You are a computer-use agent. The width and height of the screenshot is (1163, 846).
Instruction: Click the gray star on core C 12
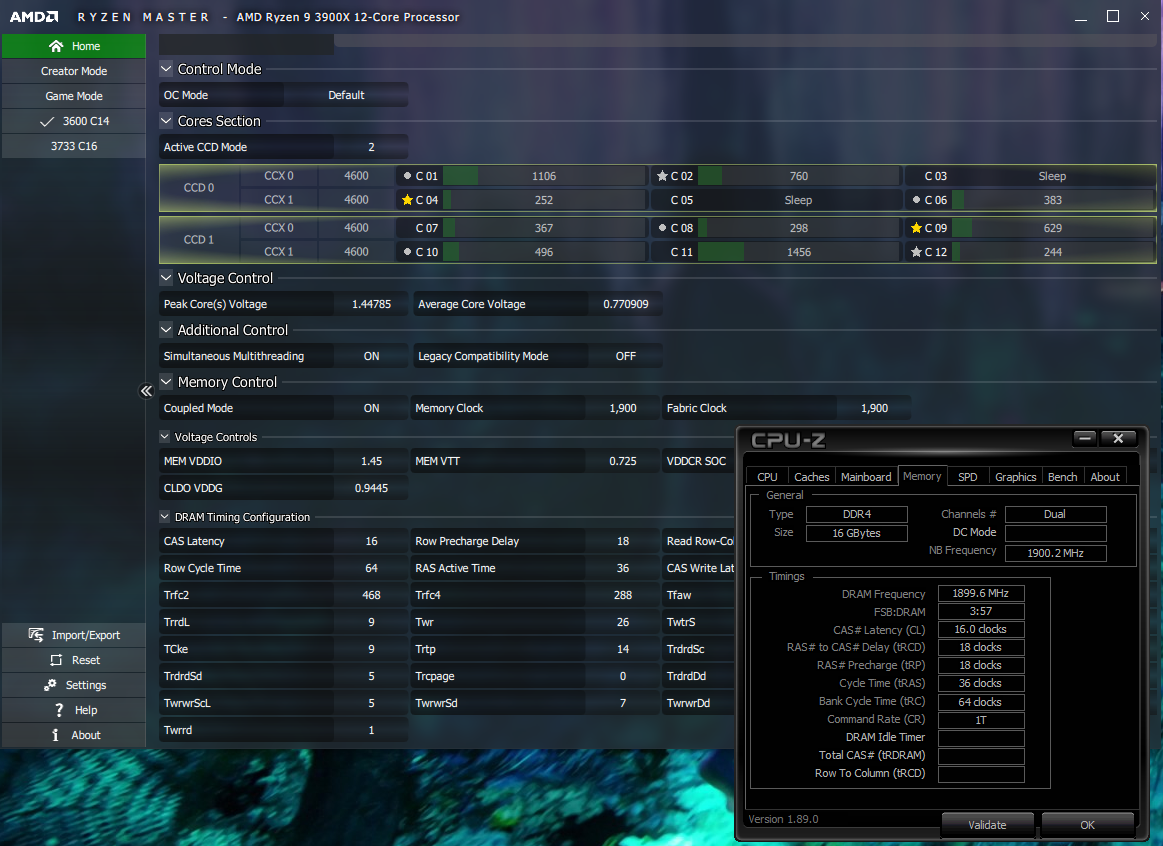[916, 252]
